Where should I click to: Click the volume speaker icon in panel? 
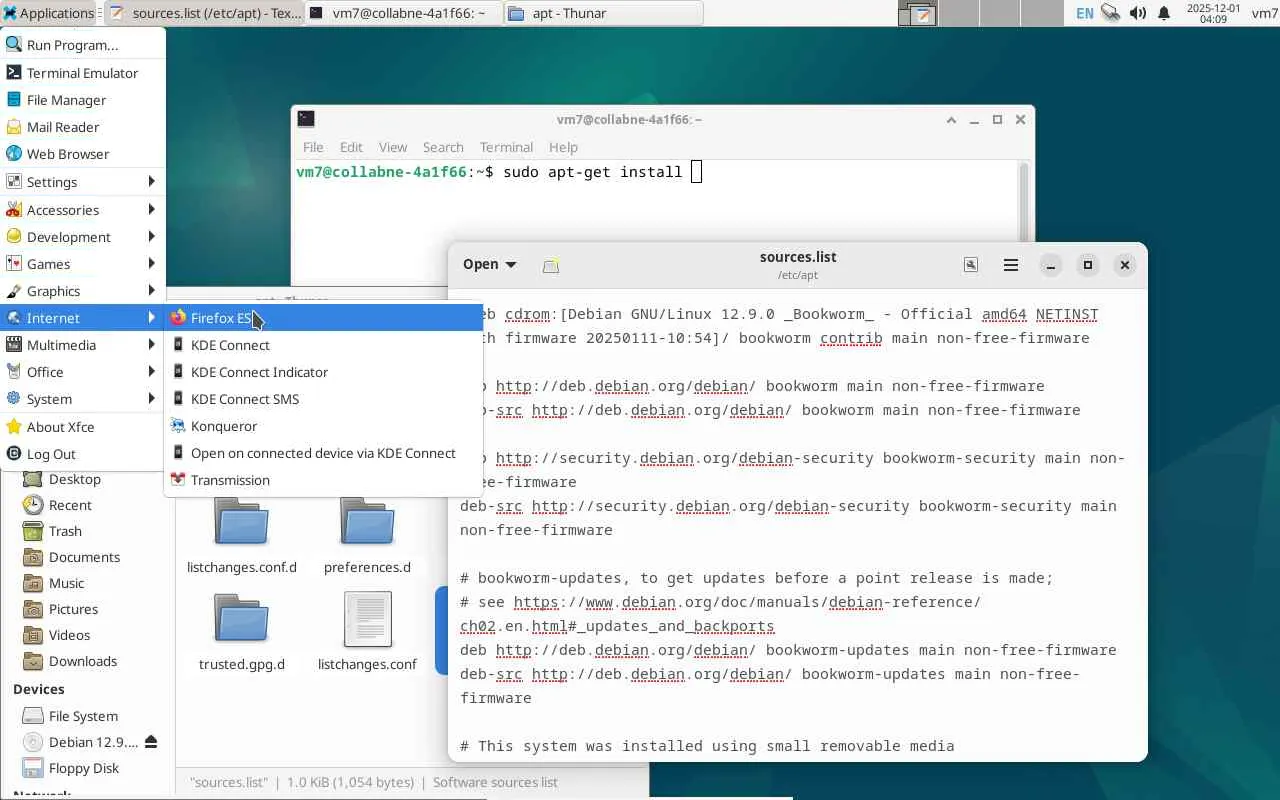click(1138, 13)
